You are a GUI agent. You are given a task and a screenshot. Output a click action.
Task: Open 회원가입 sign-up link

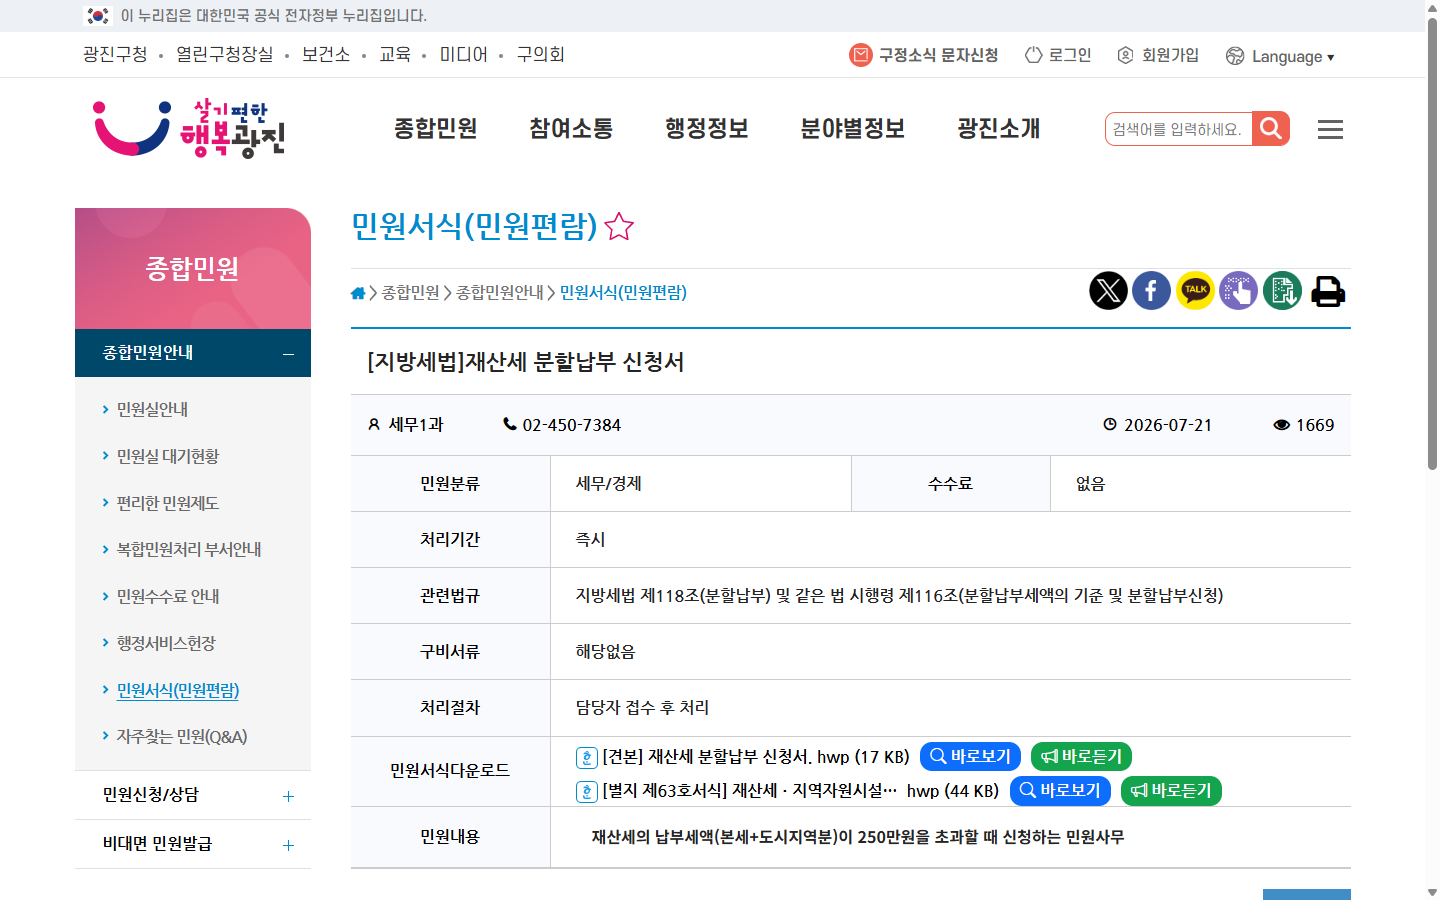[x=1158, y=55]
